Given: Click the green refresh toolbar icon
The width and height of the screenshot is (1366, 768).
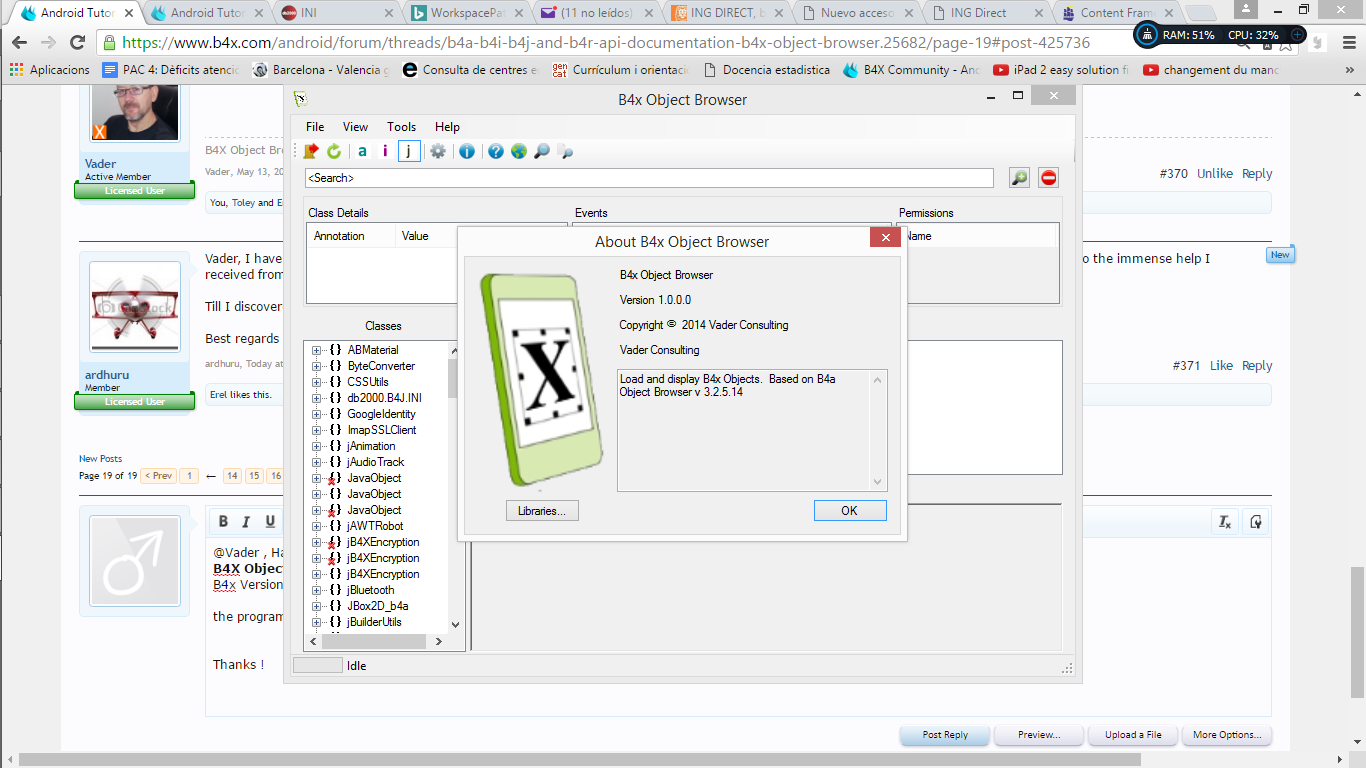Looking at the screenshot, I should click(334, 151).
